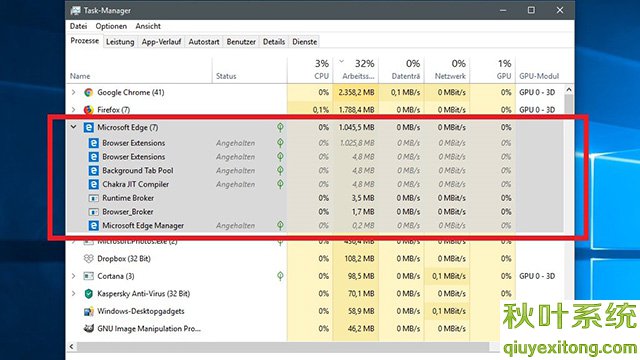Viewport: 640px width, 360px height.
Task: Click vertical scrollbar up arrow
Action: point(569,89)
